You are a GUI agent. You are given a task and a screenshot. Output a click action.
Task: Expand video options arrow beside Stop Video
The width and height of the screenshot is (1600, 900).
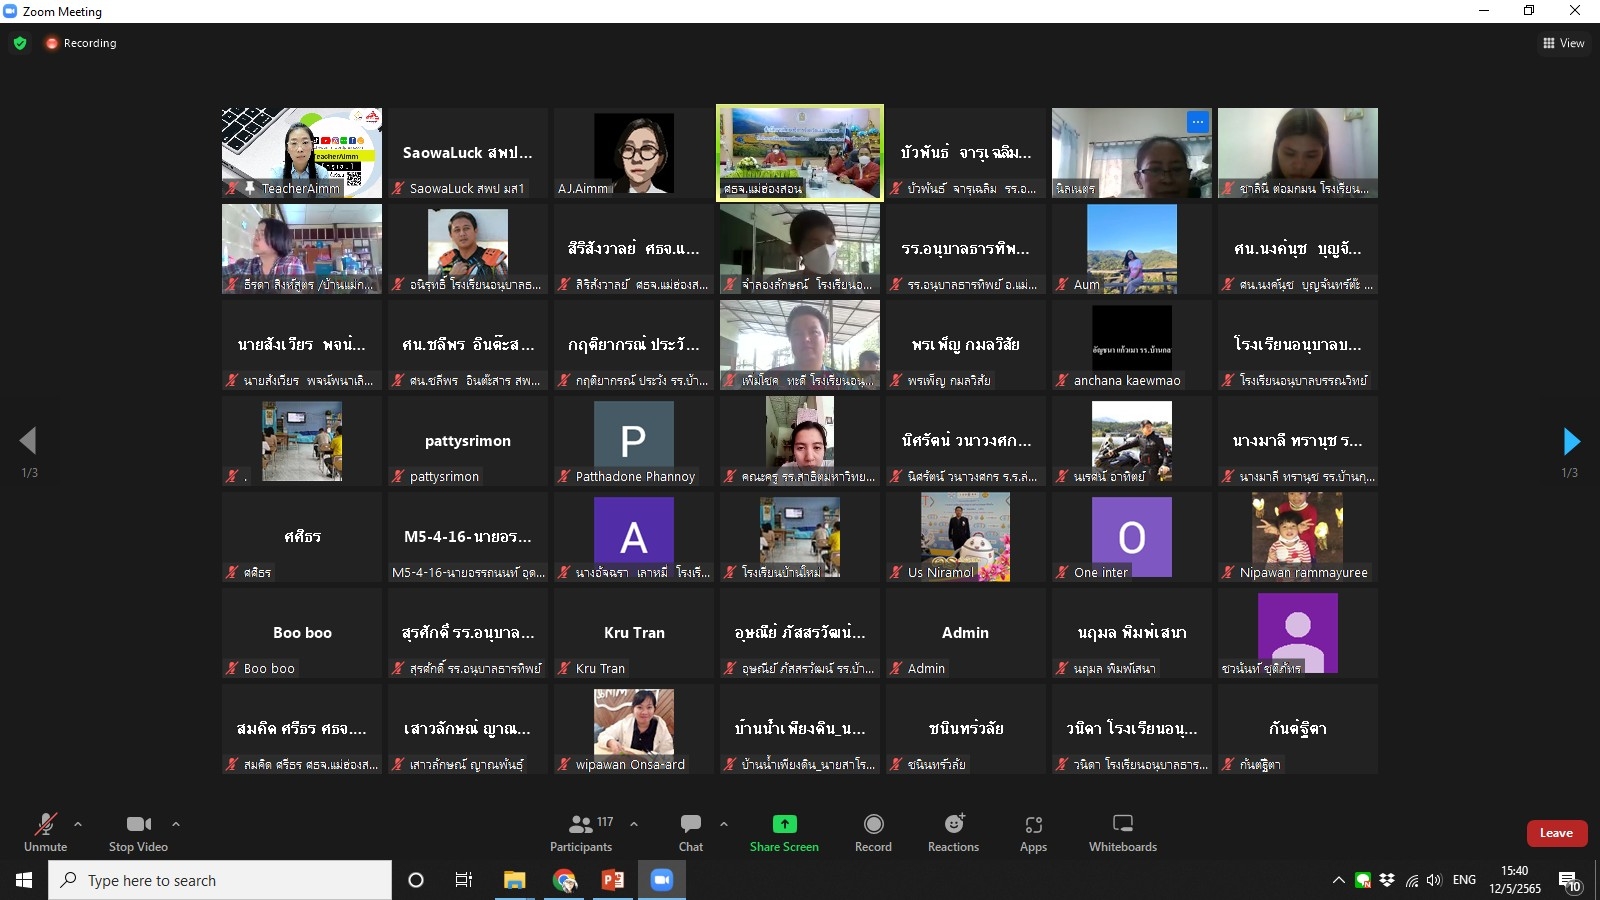[176, 824]
